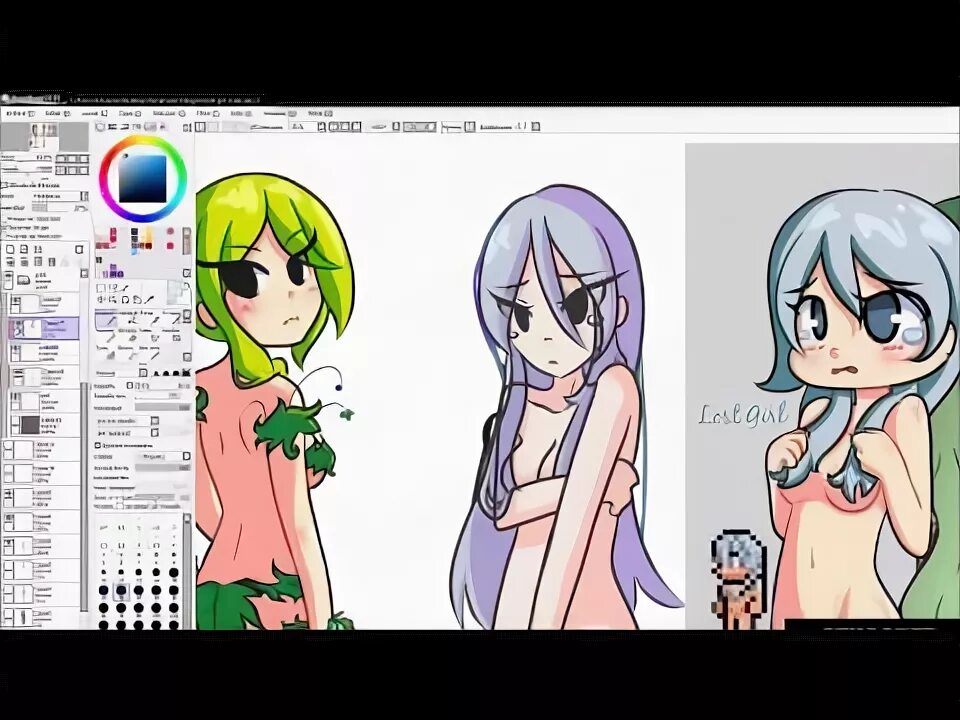The image size is (960, 720).
Task: Open the Canvas menu
Action: click(x=94, y=113)
